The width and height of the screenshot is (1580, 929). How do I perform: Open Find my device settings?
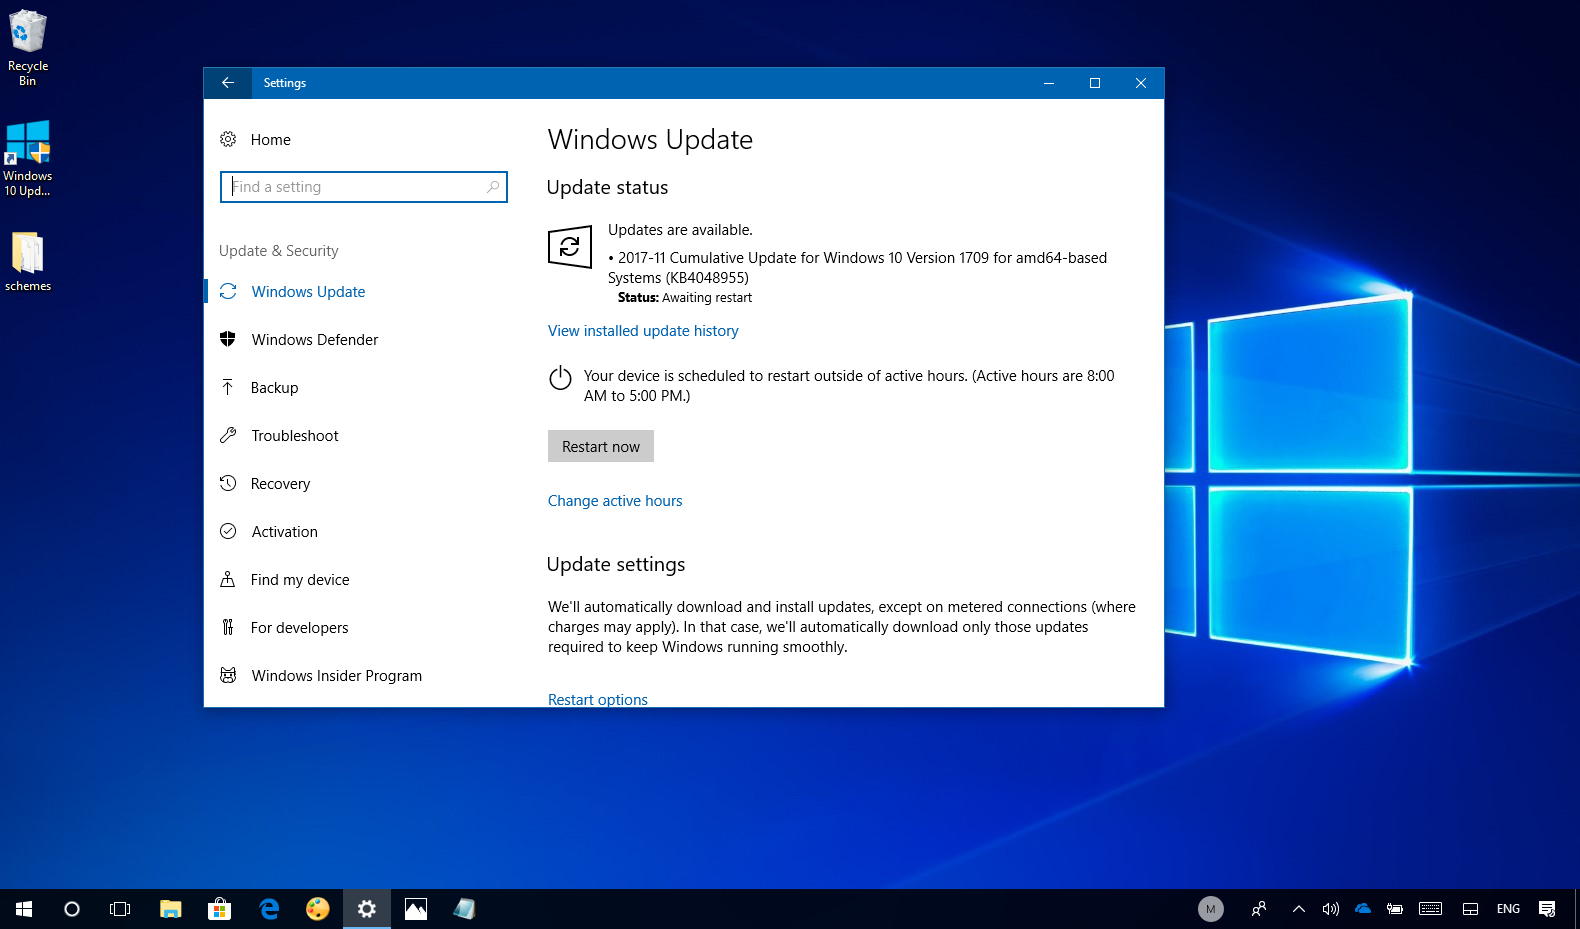click(300, 580)
